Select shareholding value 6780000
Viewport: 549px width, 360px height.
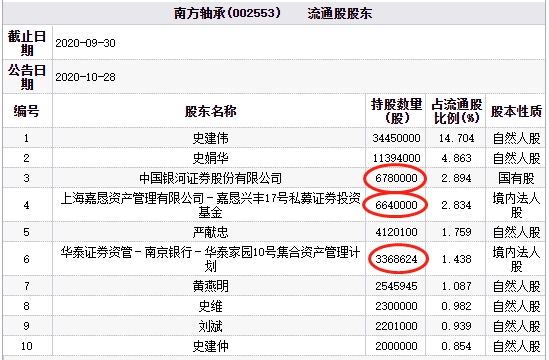click(x=396, y=178)
